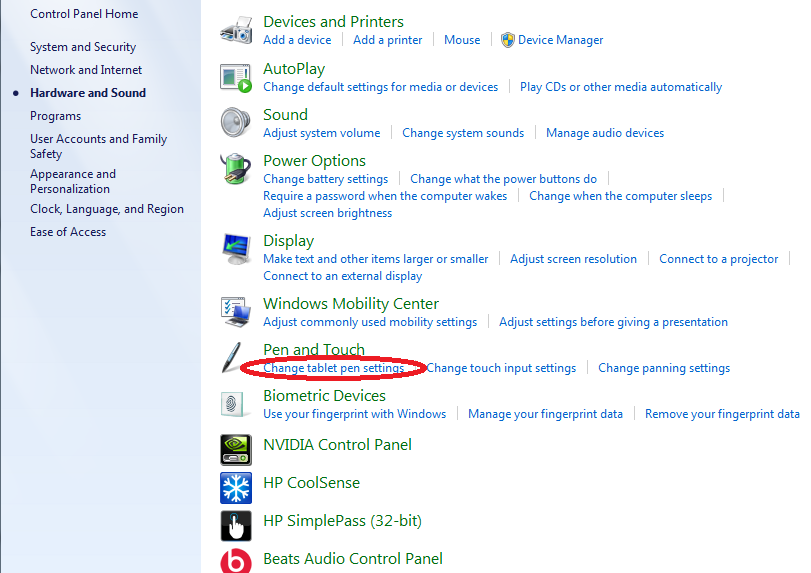Click Change default settings for media or devices
The width and height of the screenshot is (811, 573).
380,87
